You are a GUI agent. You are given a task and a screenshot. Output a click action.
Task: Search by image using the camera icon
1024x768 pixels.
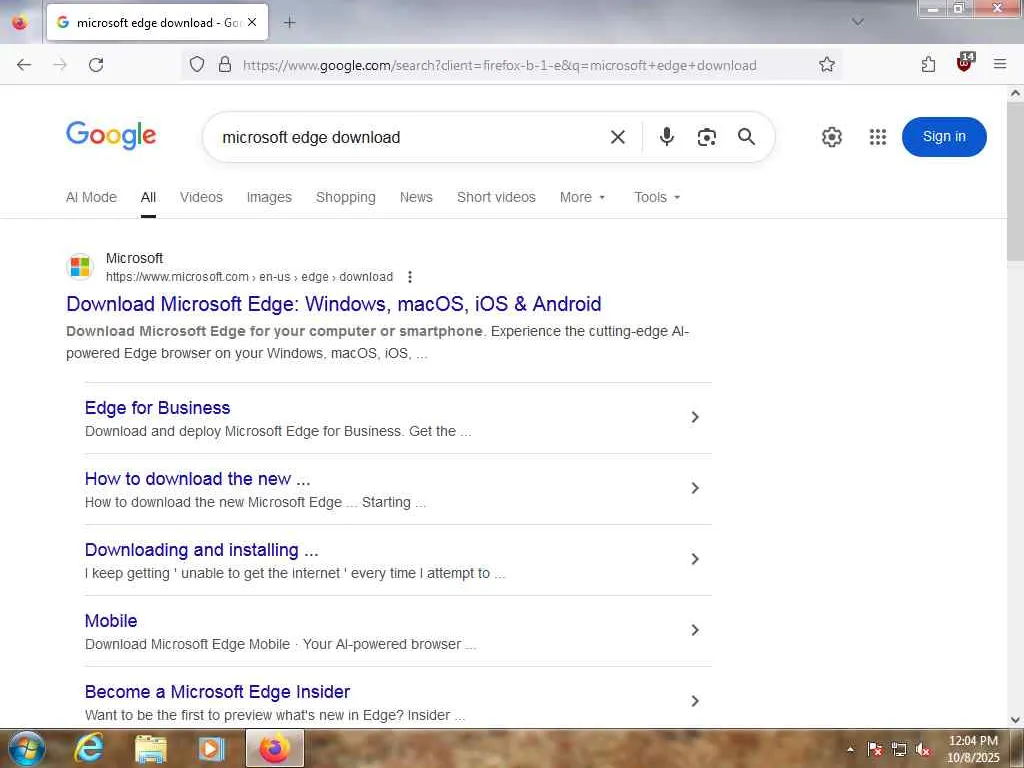[707, 137]
